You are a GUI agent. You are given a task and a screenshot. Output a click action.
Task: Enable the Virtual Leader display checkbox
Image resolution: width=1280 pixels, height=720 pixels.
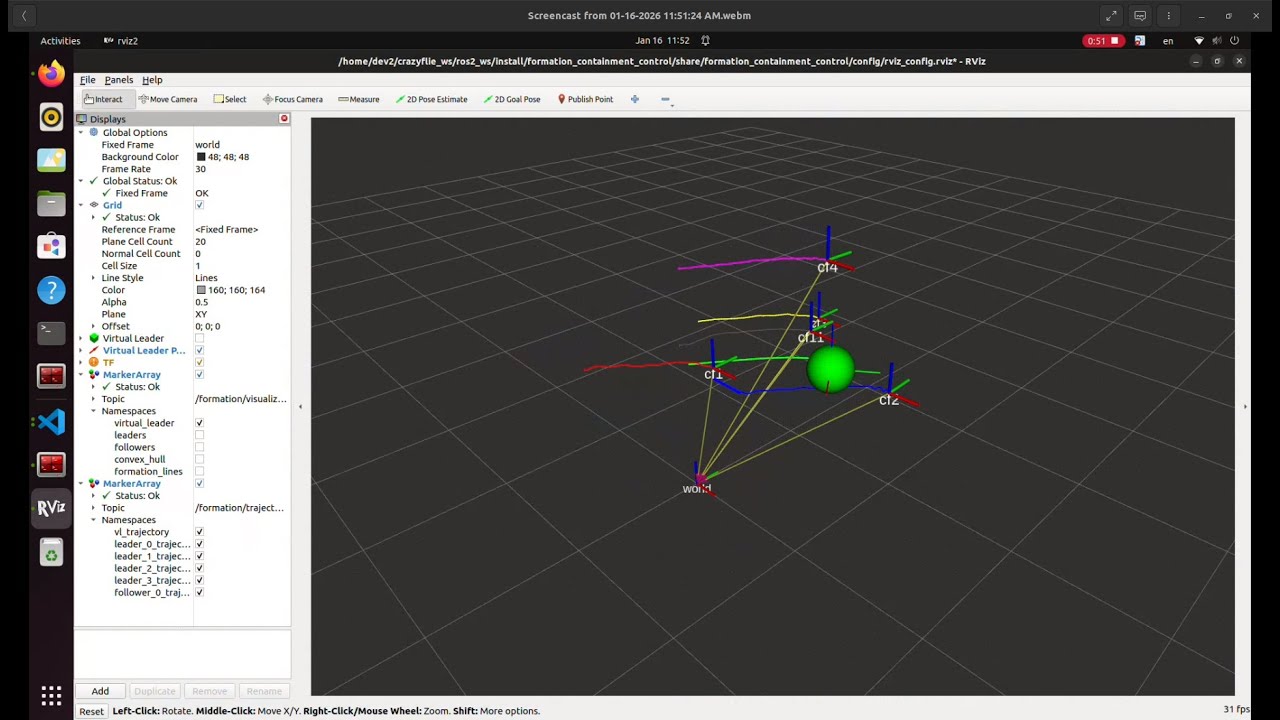[199, 338]
